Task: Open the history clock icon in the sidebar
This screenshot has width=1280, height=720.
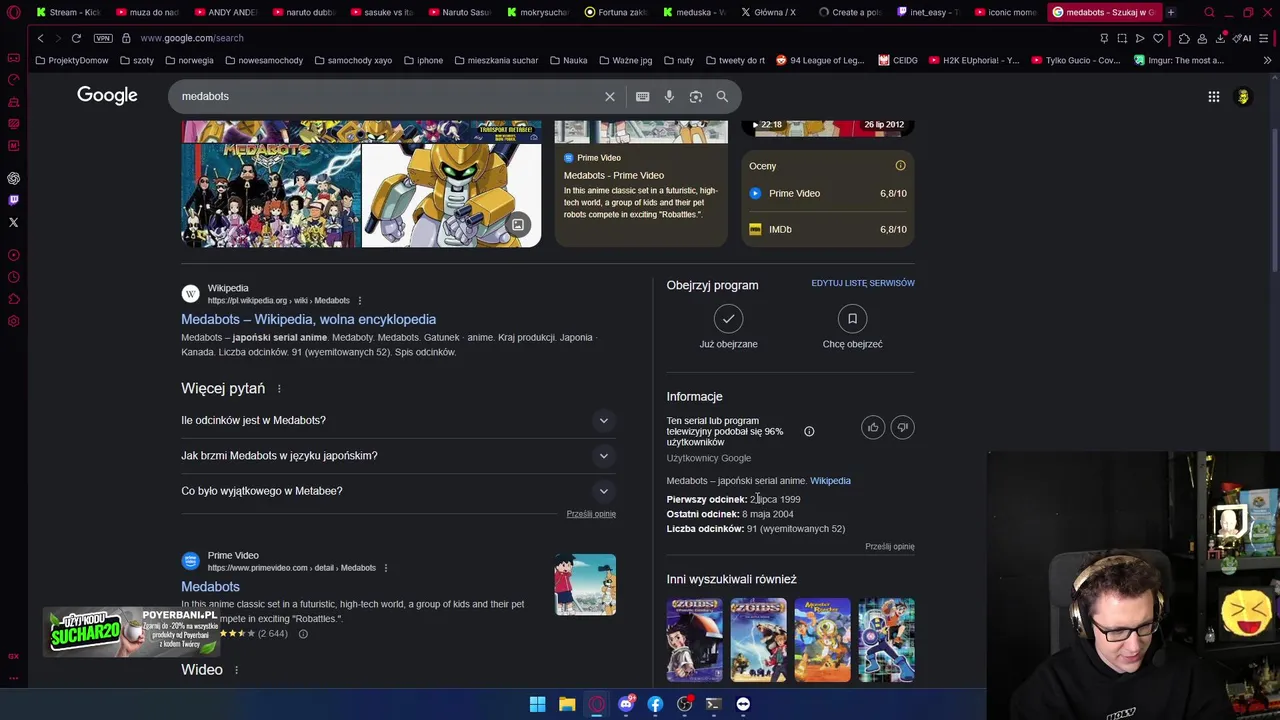Action: 13,277
